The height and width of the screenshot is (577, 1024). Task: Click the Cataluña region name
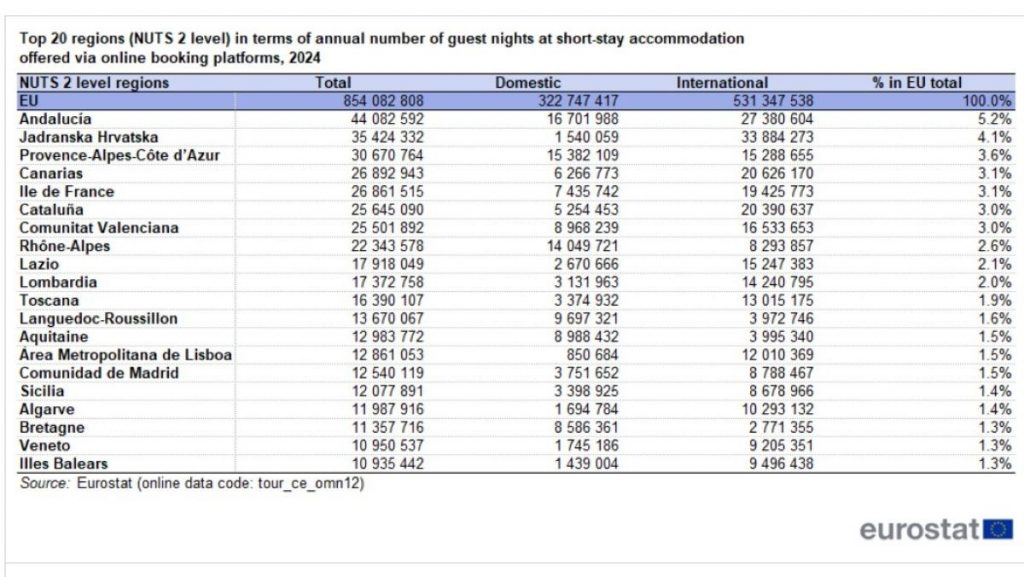coord(51,210)
